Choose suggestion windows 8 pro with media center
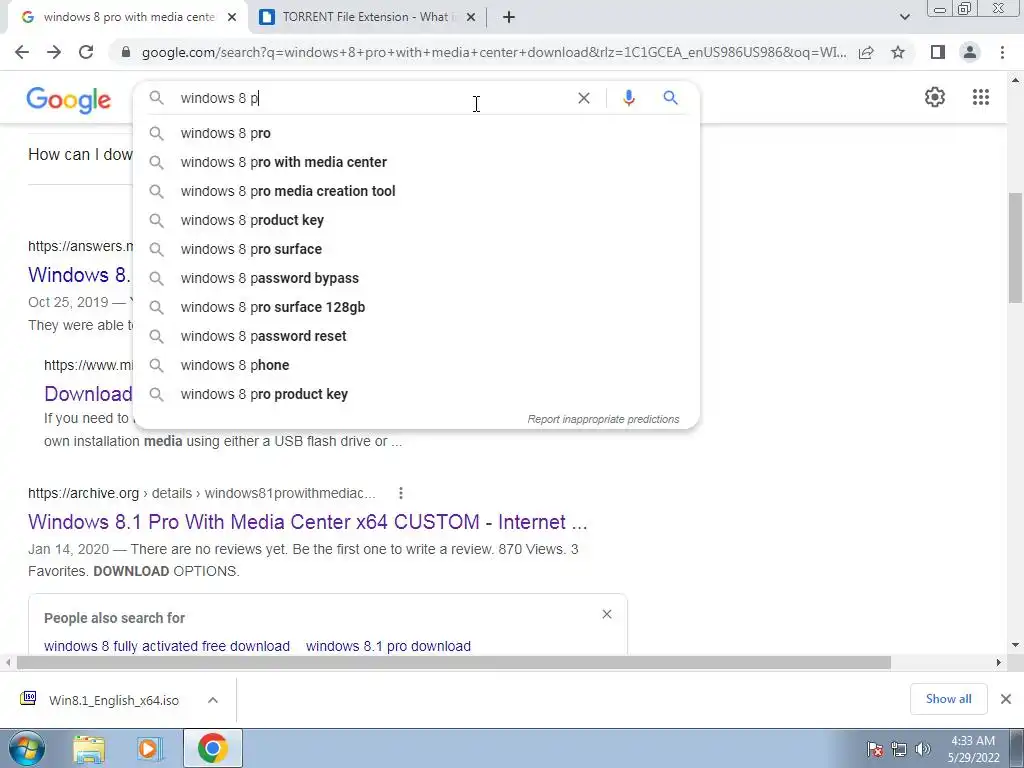Viewport: 1024px width, 768px height. point(416,162)
